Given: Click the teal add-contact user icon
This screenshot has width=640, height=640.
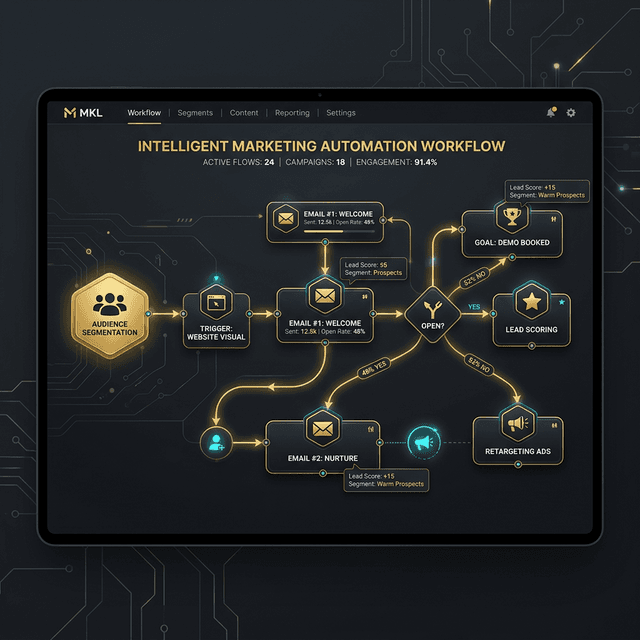Looking at the screenshot, I should tap(216, 443).
